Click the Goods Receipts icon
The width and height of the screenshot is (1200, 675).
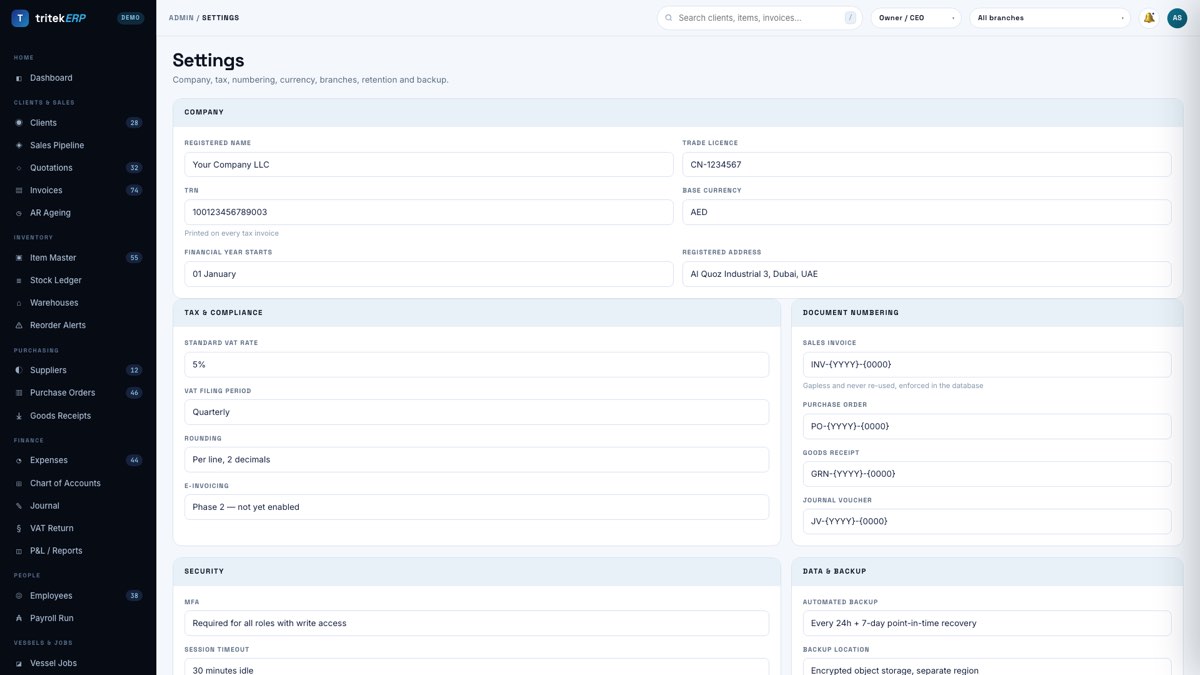tap(19, 416)
